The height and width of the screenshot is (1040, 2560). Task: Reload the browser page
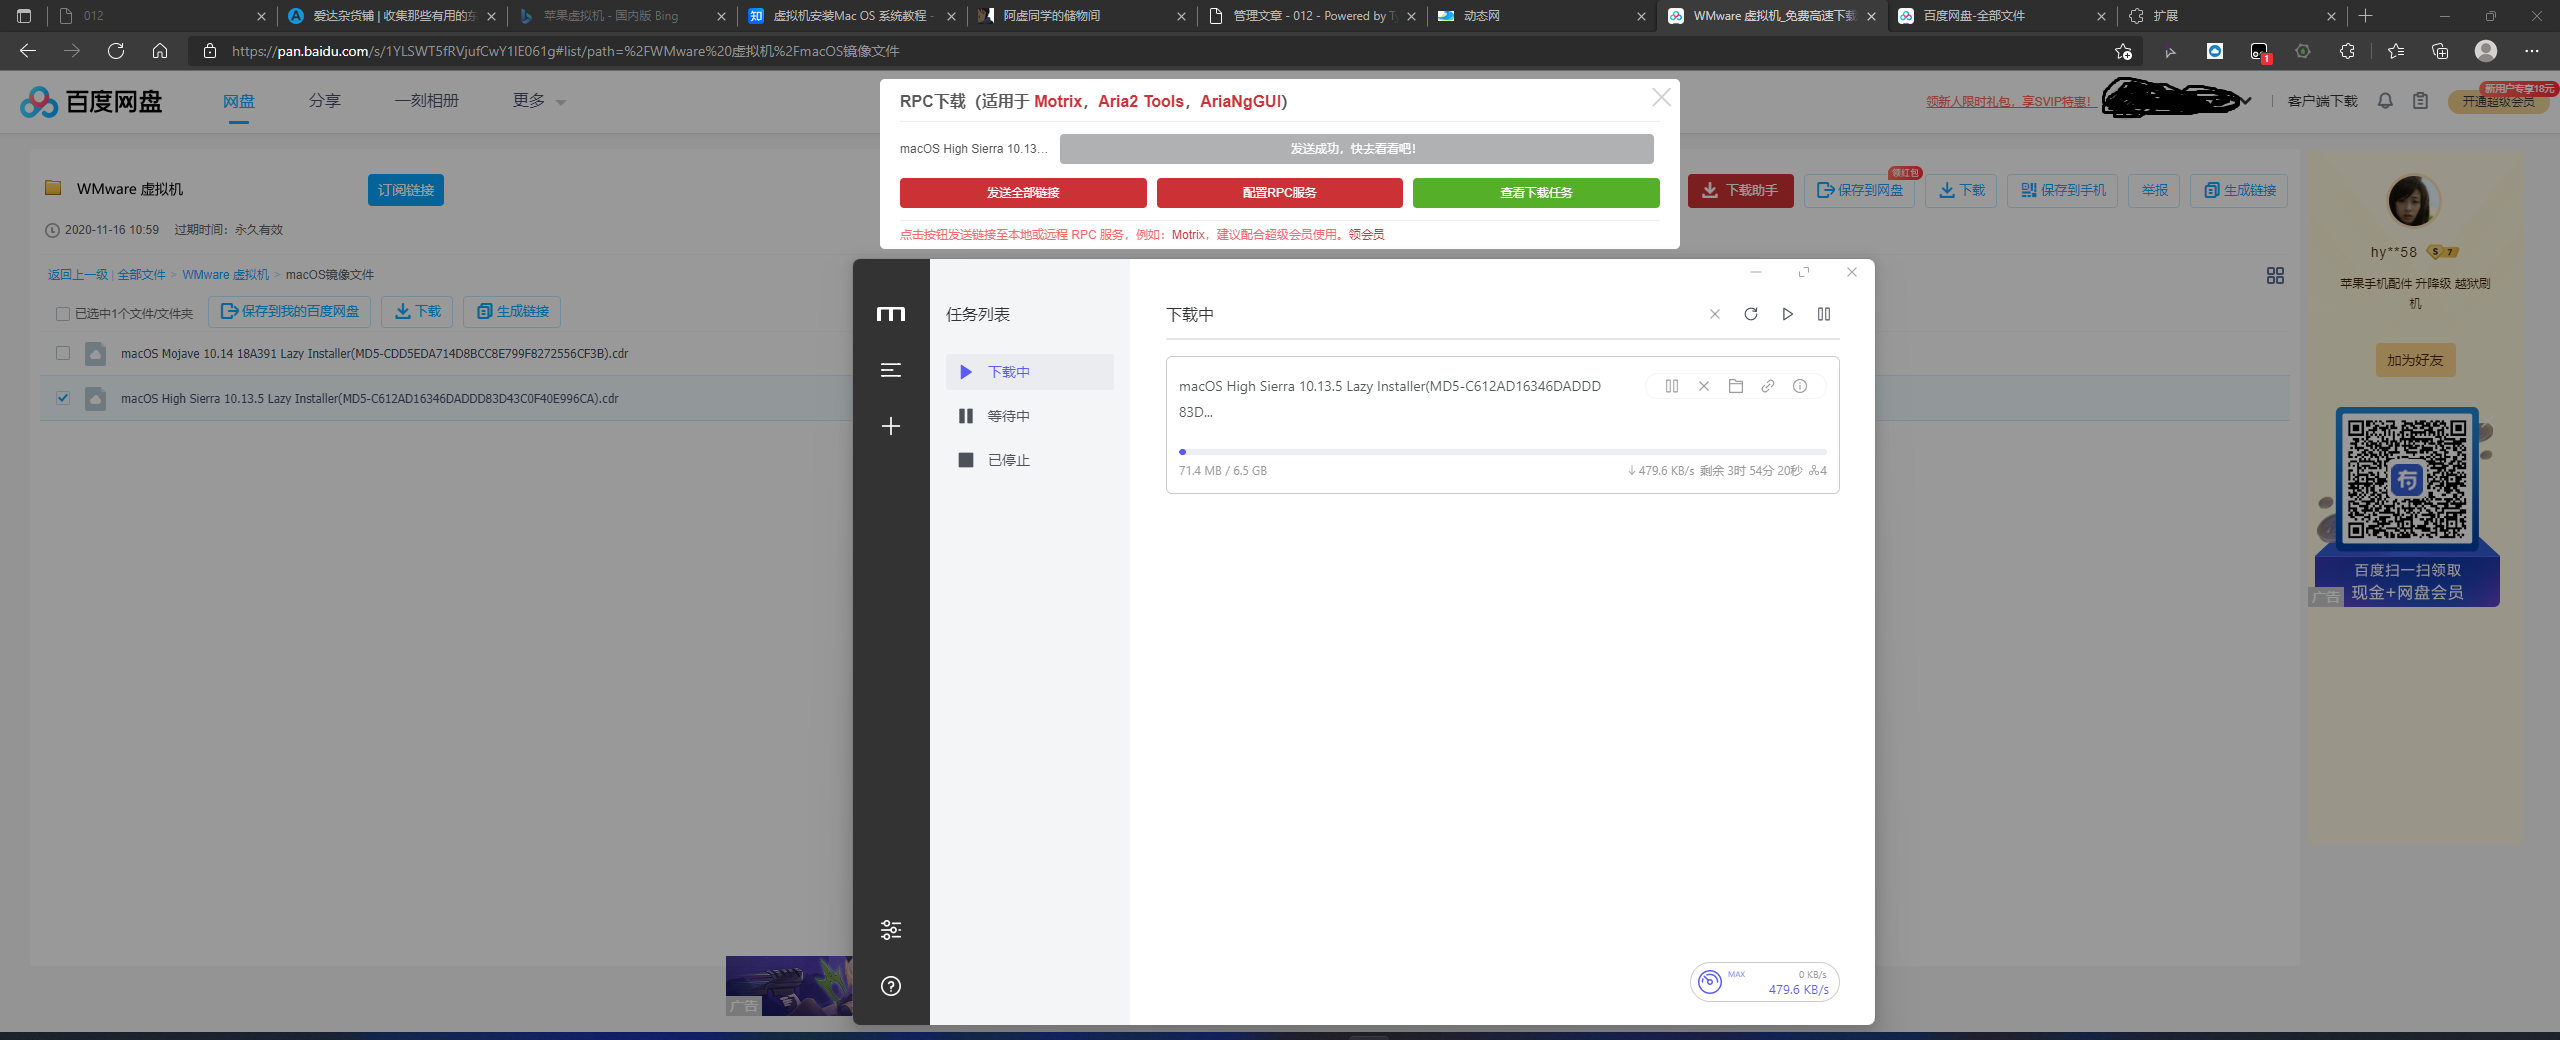[116, 51]
